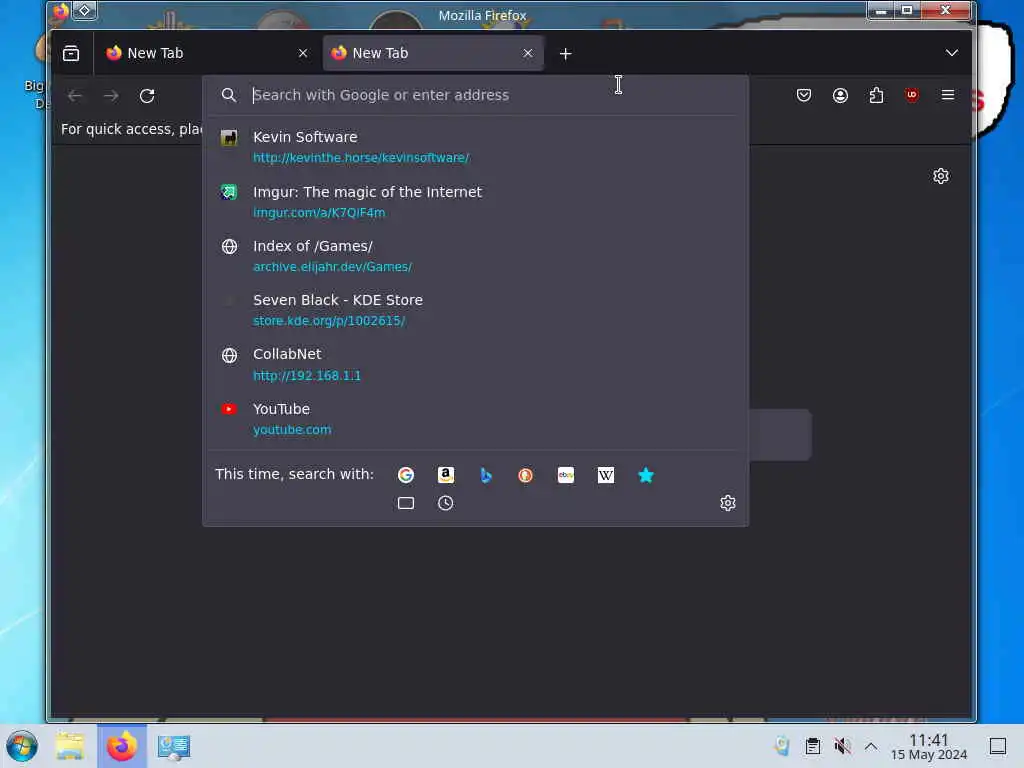Go back one page

tap(75, 96)
